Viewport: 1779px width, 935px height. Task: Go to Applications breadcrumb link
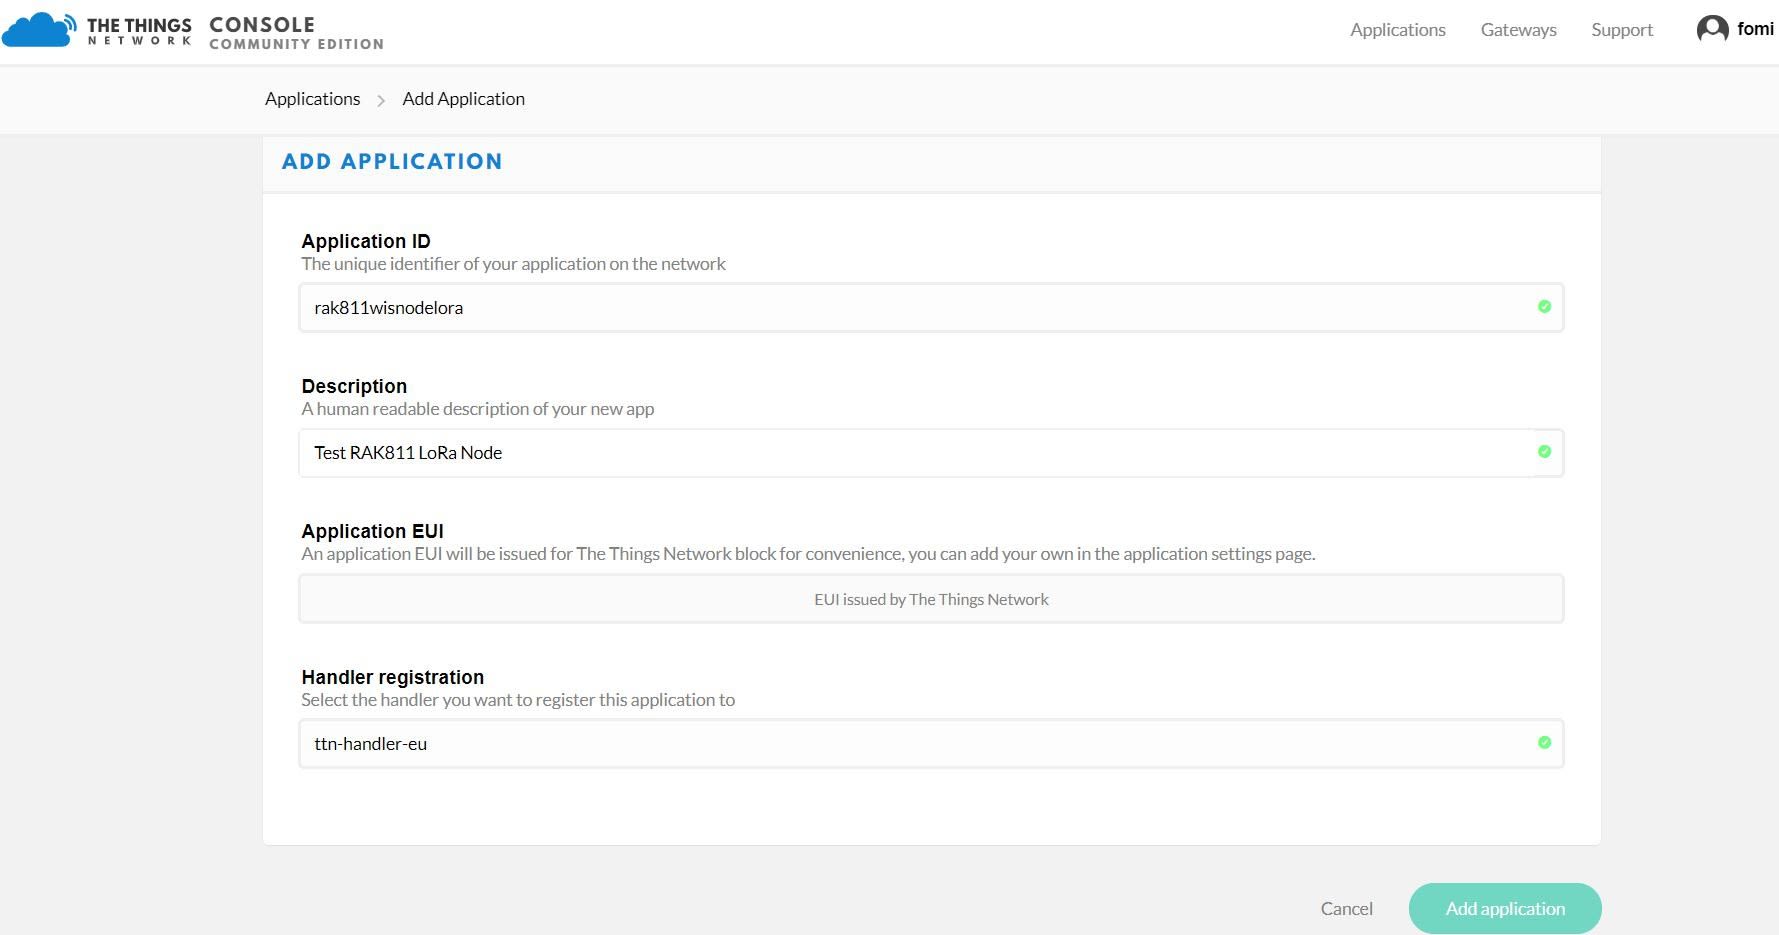click(312, 99)
